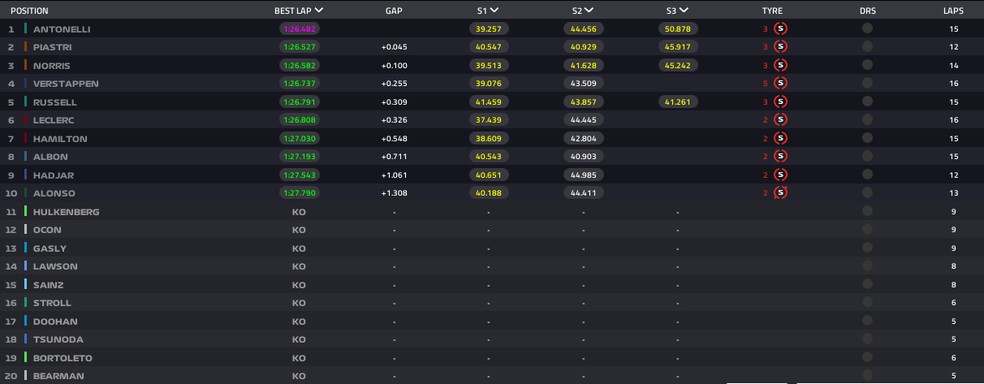Click Piastri's team color bar
This screenshot has width=984, height=384.
25,47
